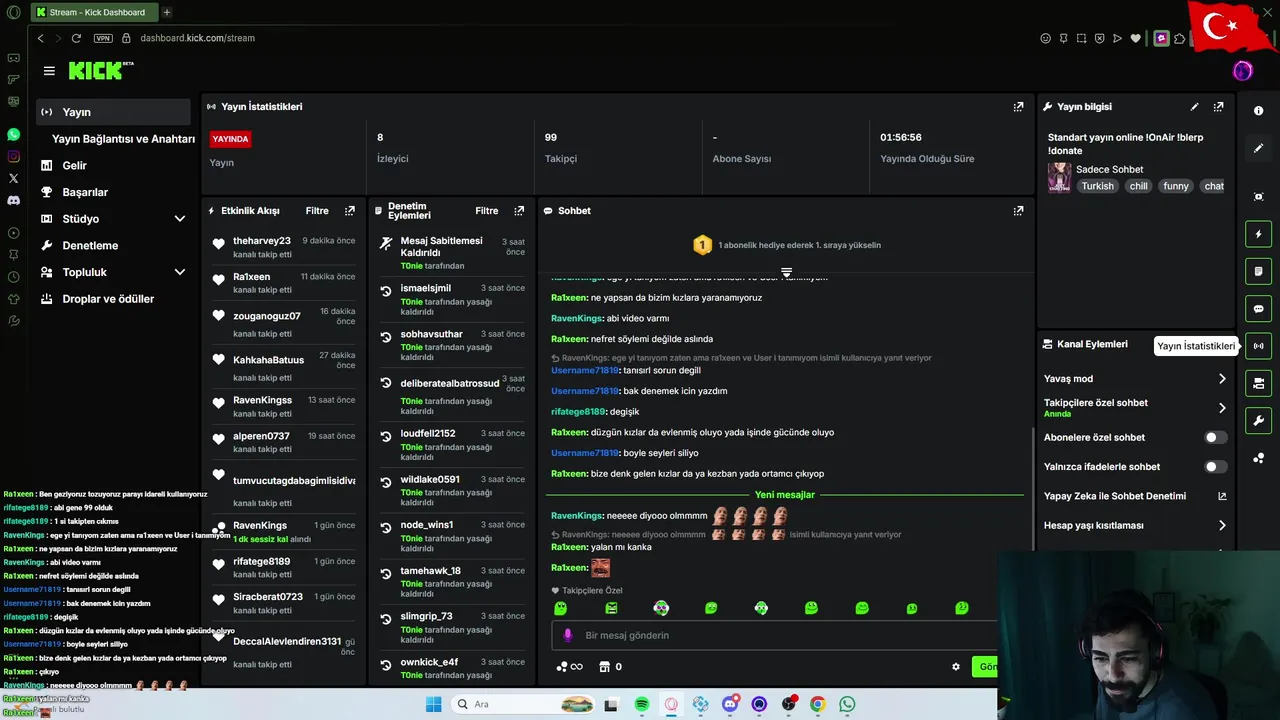The height and width of the screenshot is (720, 1280).
Task: Click the down-arrow collapse handle under gift banner
Action: click(x=786, y=272)
